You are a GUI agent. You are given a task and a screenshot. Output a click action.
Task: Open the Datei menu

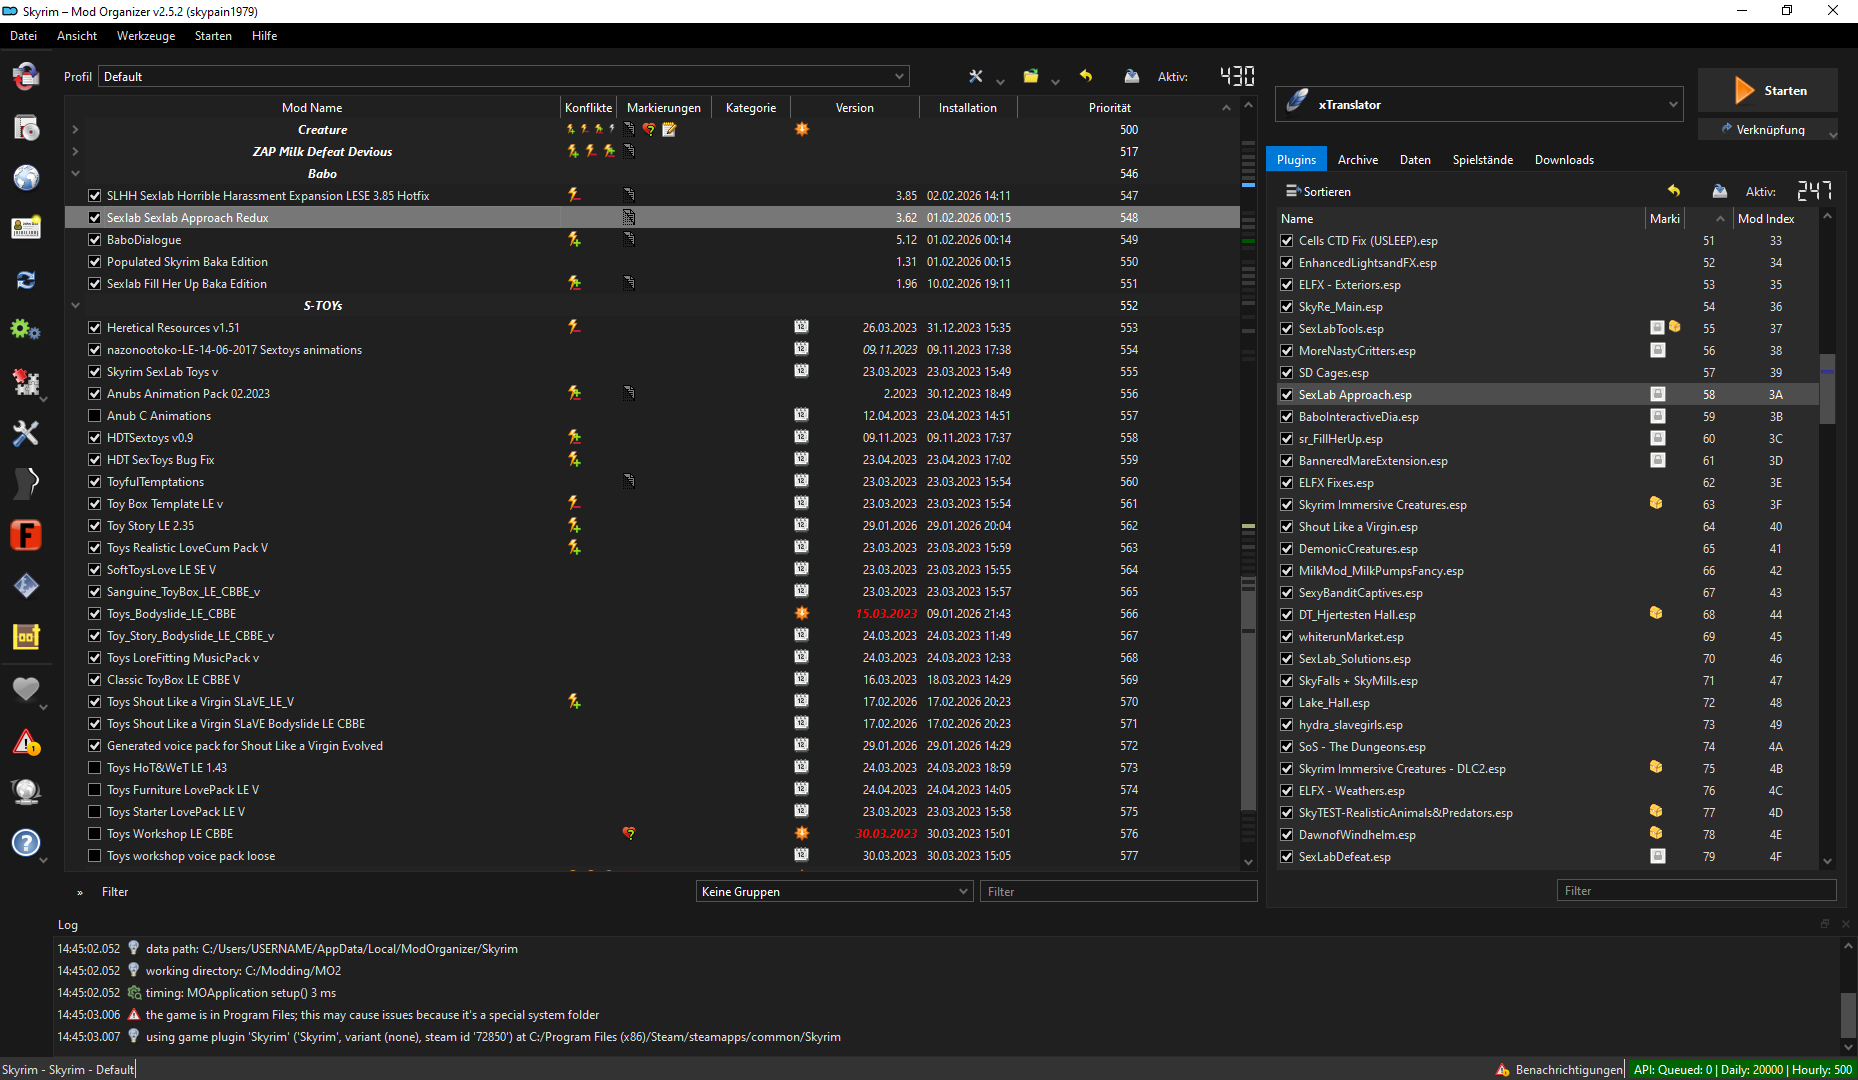[24, 36]
